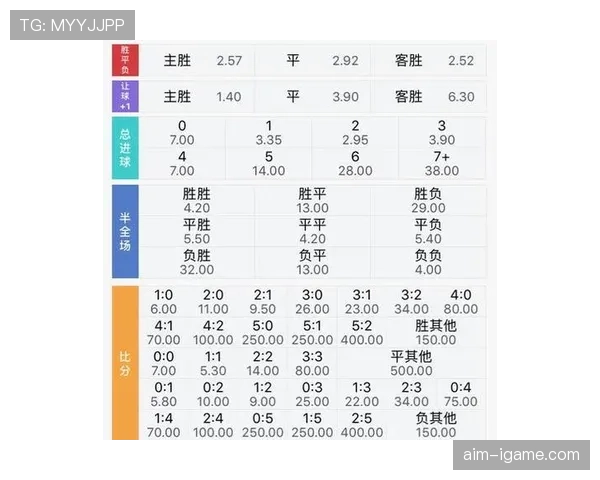Viewport: 600px width, 480px height.
Task: Select half-full 平负 at 5.40
Action: [428, 232]
